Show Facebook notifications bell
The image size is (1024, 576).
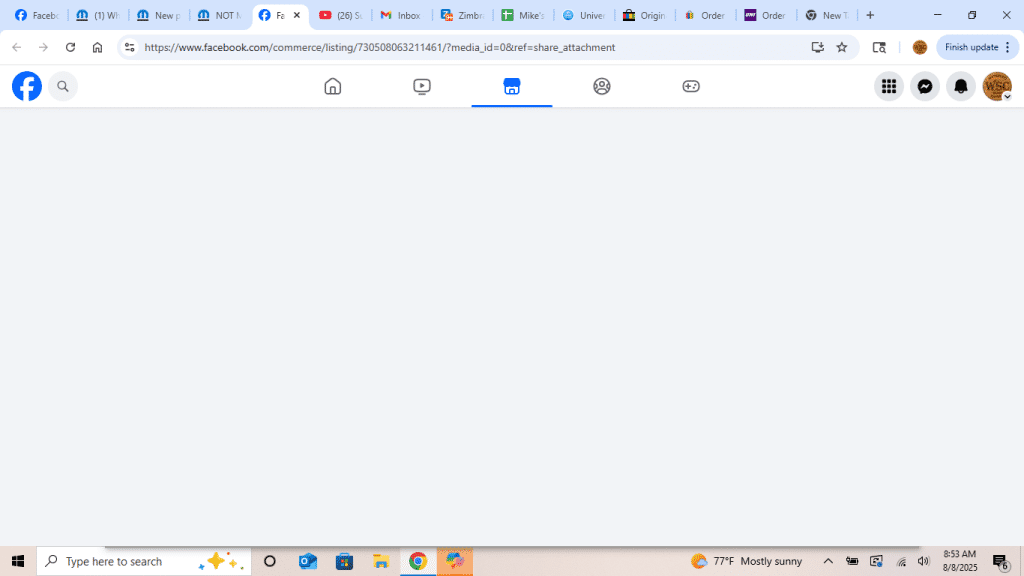(961, 87)
